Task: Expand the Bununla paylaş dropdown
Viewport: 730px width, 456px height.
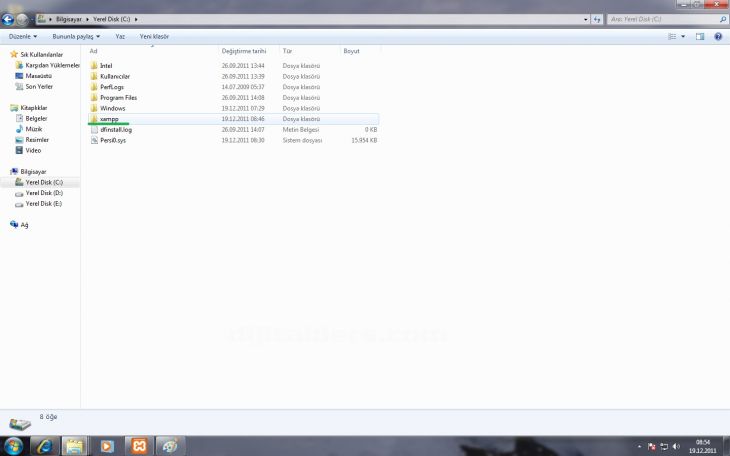Action: pyautogui.click(x=76, y=36)
